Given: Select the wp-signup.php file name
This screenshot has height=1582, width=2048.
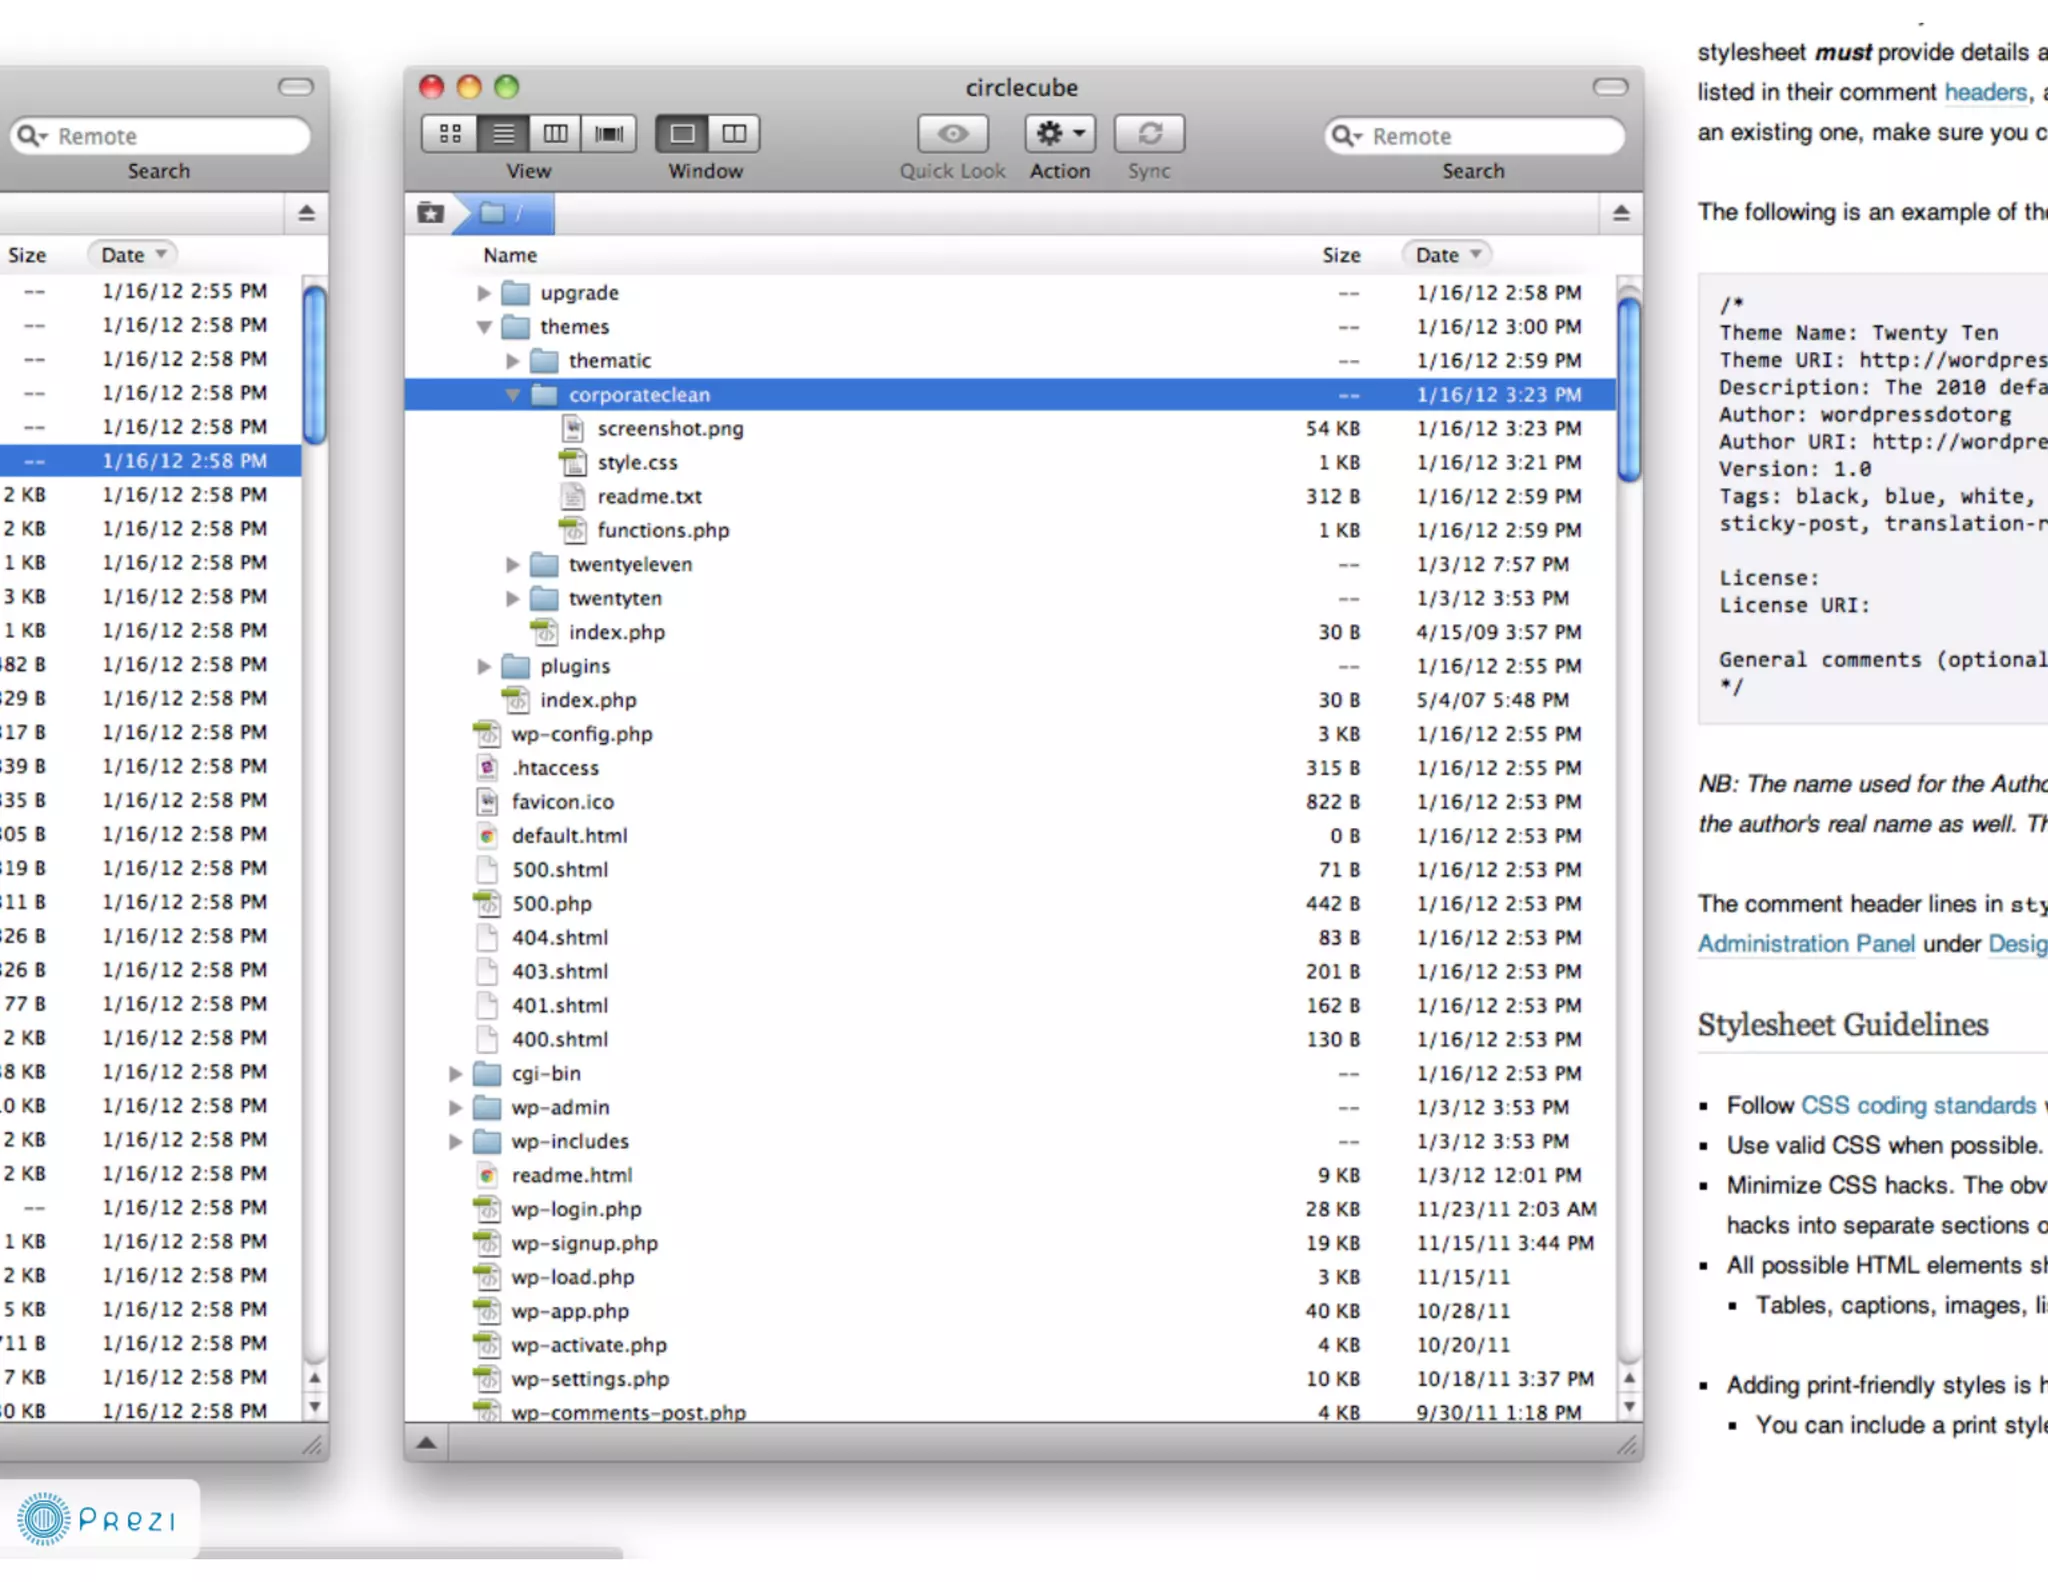Looking at the screenshot, I should coord(585,1244).
